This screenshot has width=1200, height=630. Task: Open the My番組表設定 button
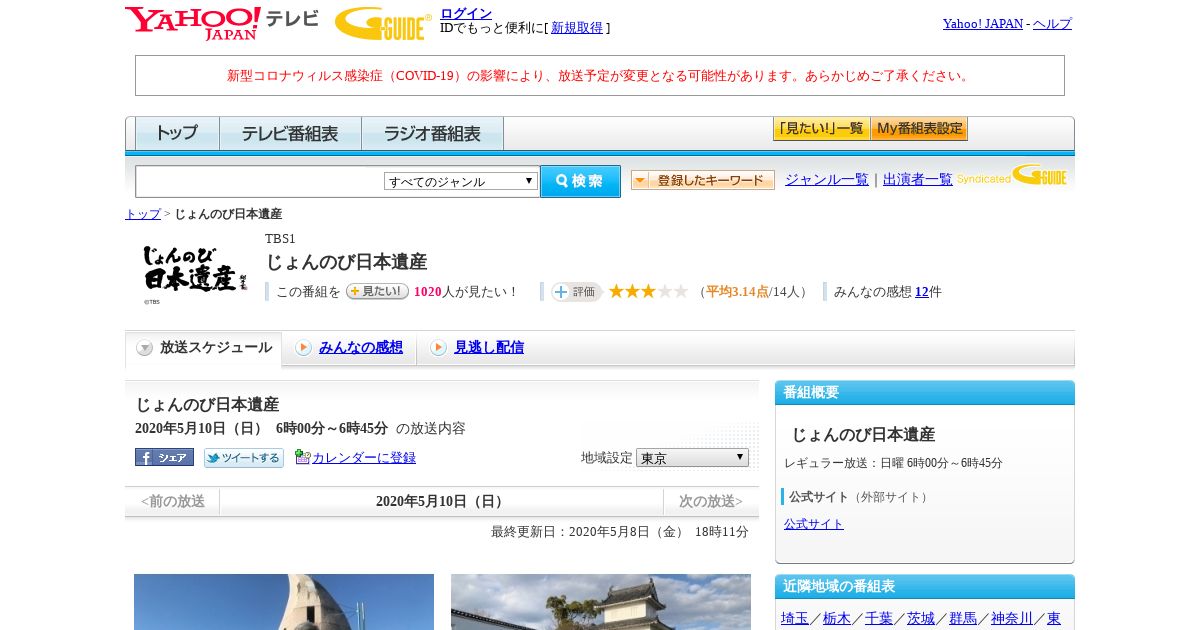(919, 129)
